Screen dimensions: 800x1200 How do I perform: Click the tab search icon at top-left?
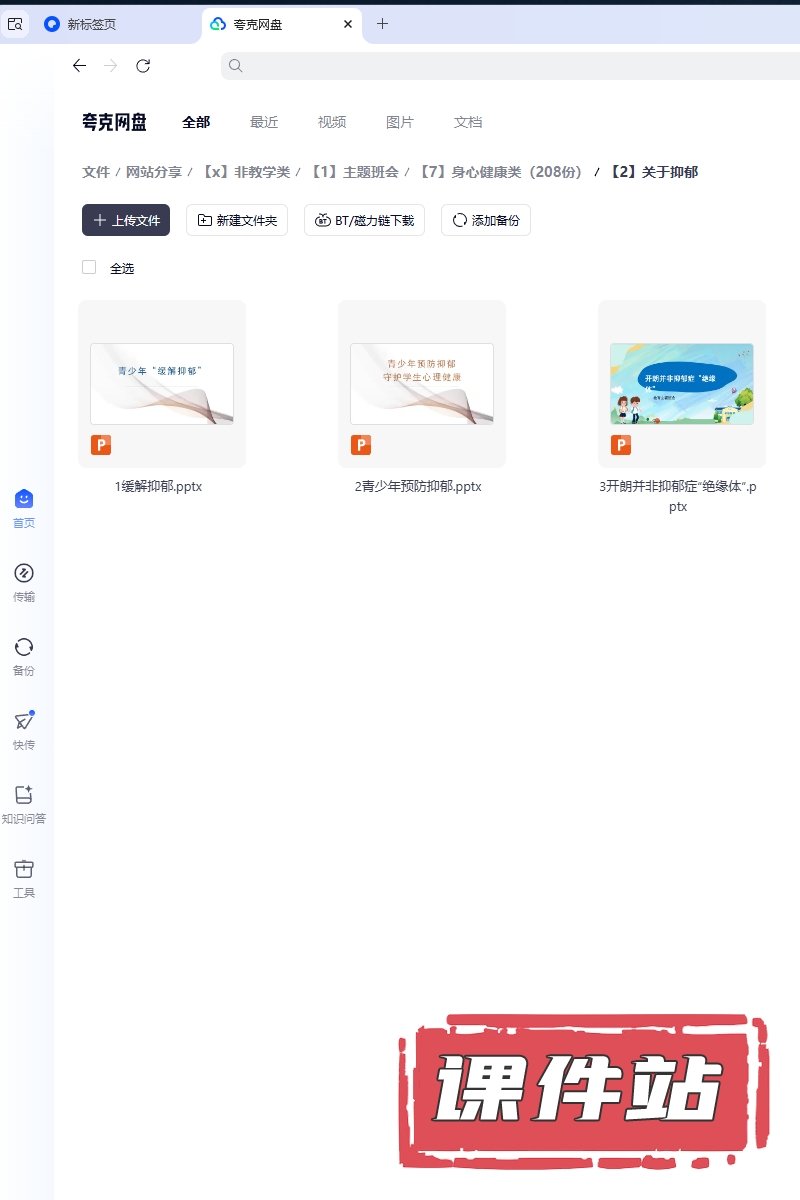click(15, 24)
